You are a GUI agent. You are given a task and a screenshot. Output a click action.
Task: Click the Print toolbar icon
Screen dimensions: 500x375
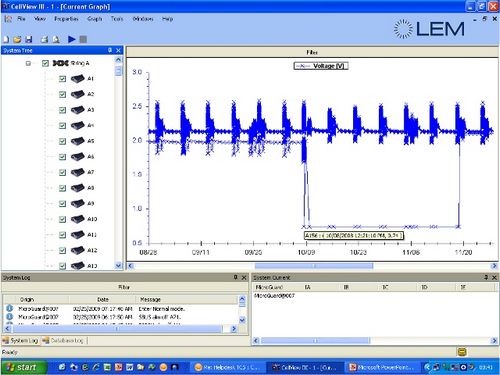click(x=44, y=39)
